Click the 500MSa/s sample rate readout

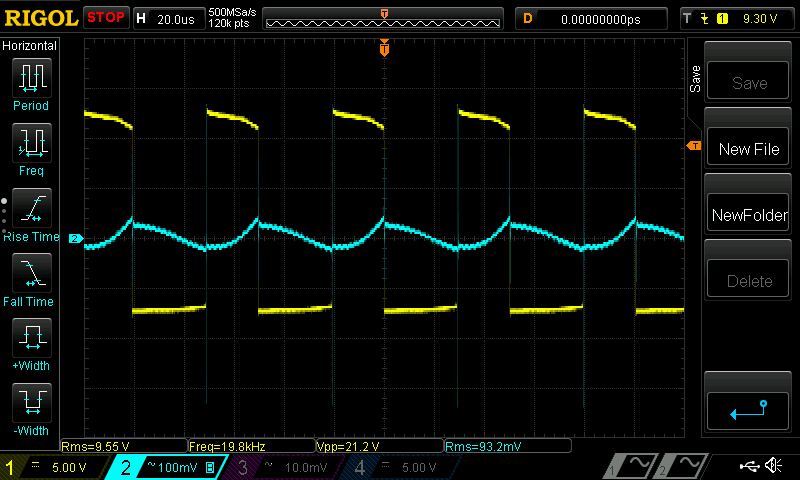[232, 13]
